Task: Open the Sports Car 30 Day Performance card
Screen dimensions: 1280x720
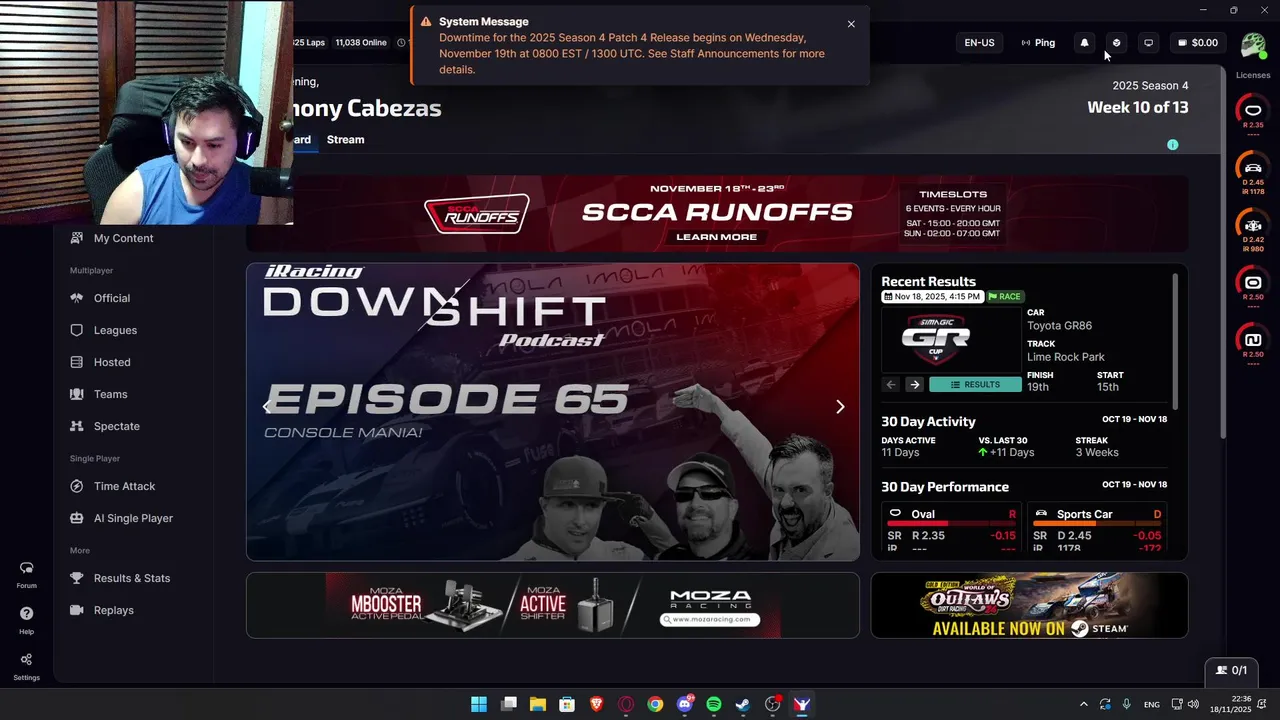Action: 1097,528
